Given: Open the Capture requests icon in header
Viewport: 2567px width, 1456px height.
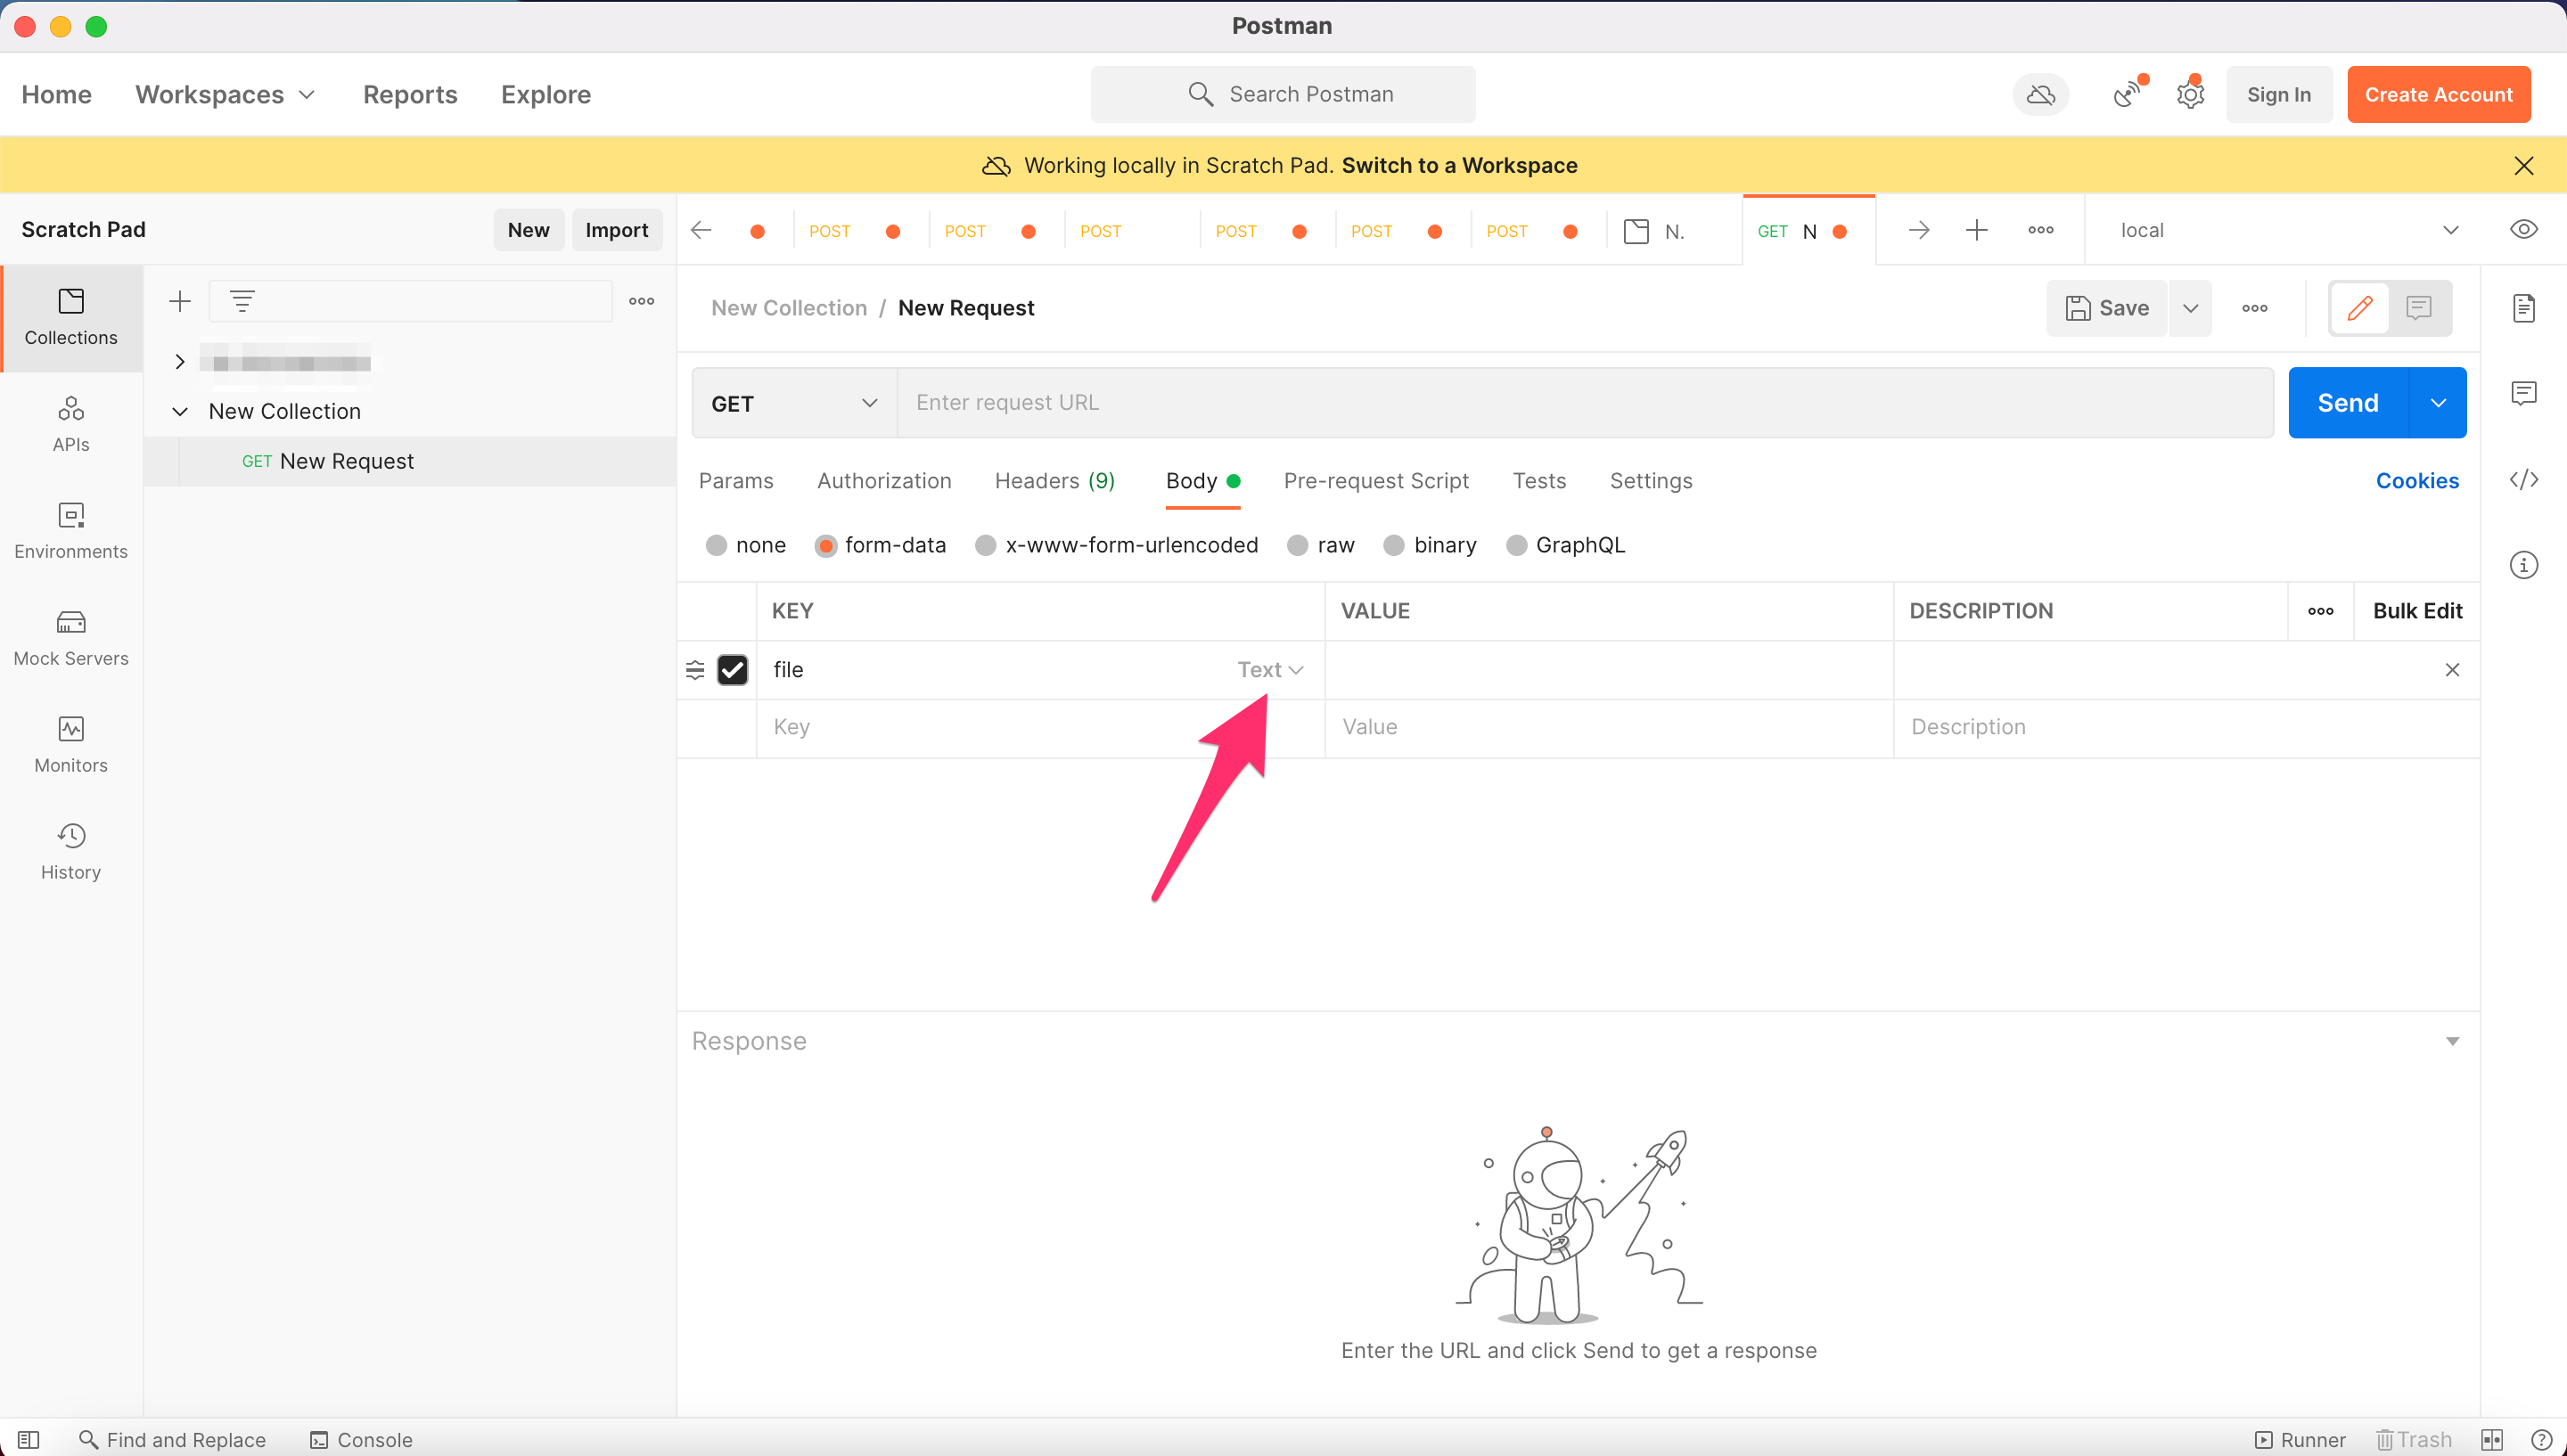Looking at the screenshot, I should point(2126,94).
